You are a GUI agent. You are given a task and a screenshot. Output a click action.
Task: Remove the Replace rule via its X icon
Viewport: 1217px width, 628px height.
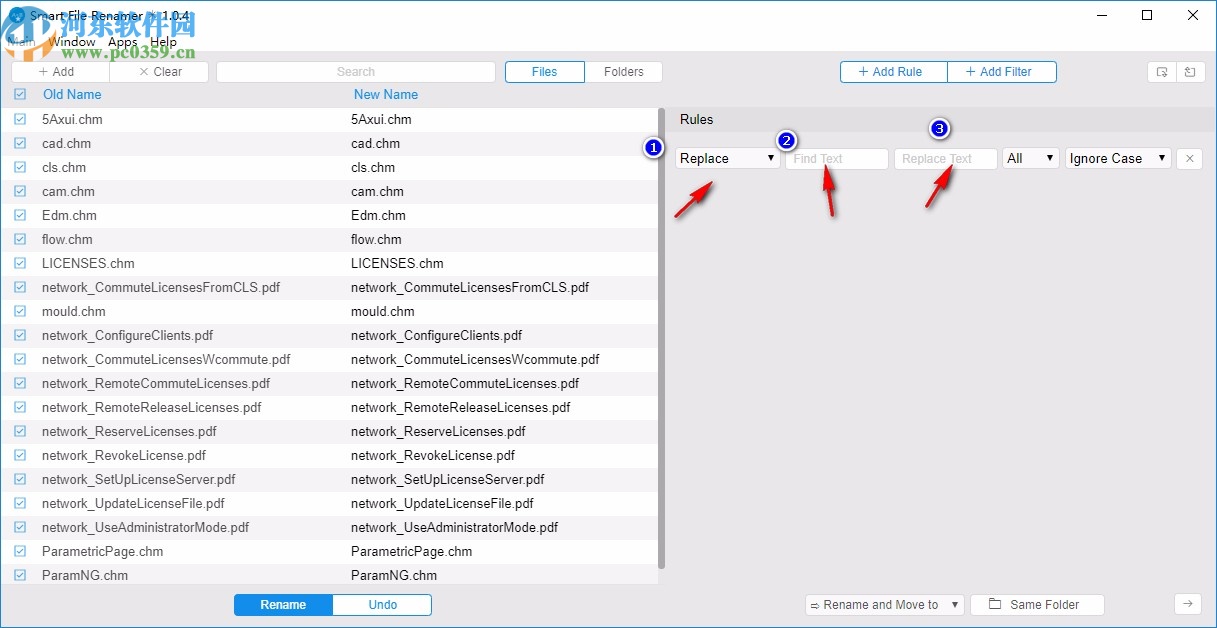pos(1189,158)
